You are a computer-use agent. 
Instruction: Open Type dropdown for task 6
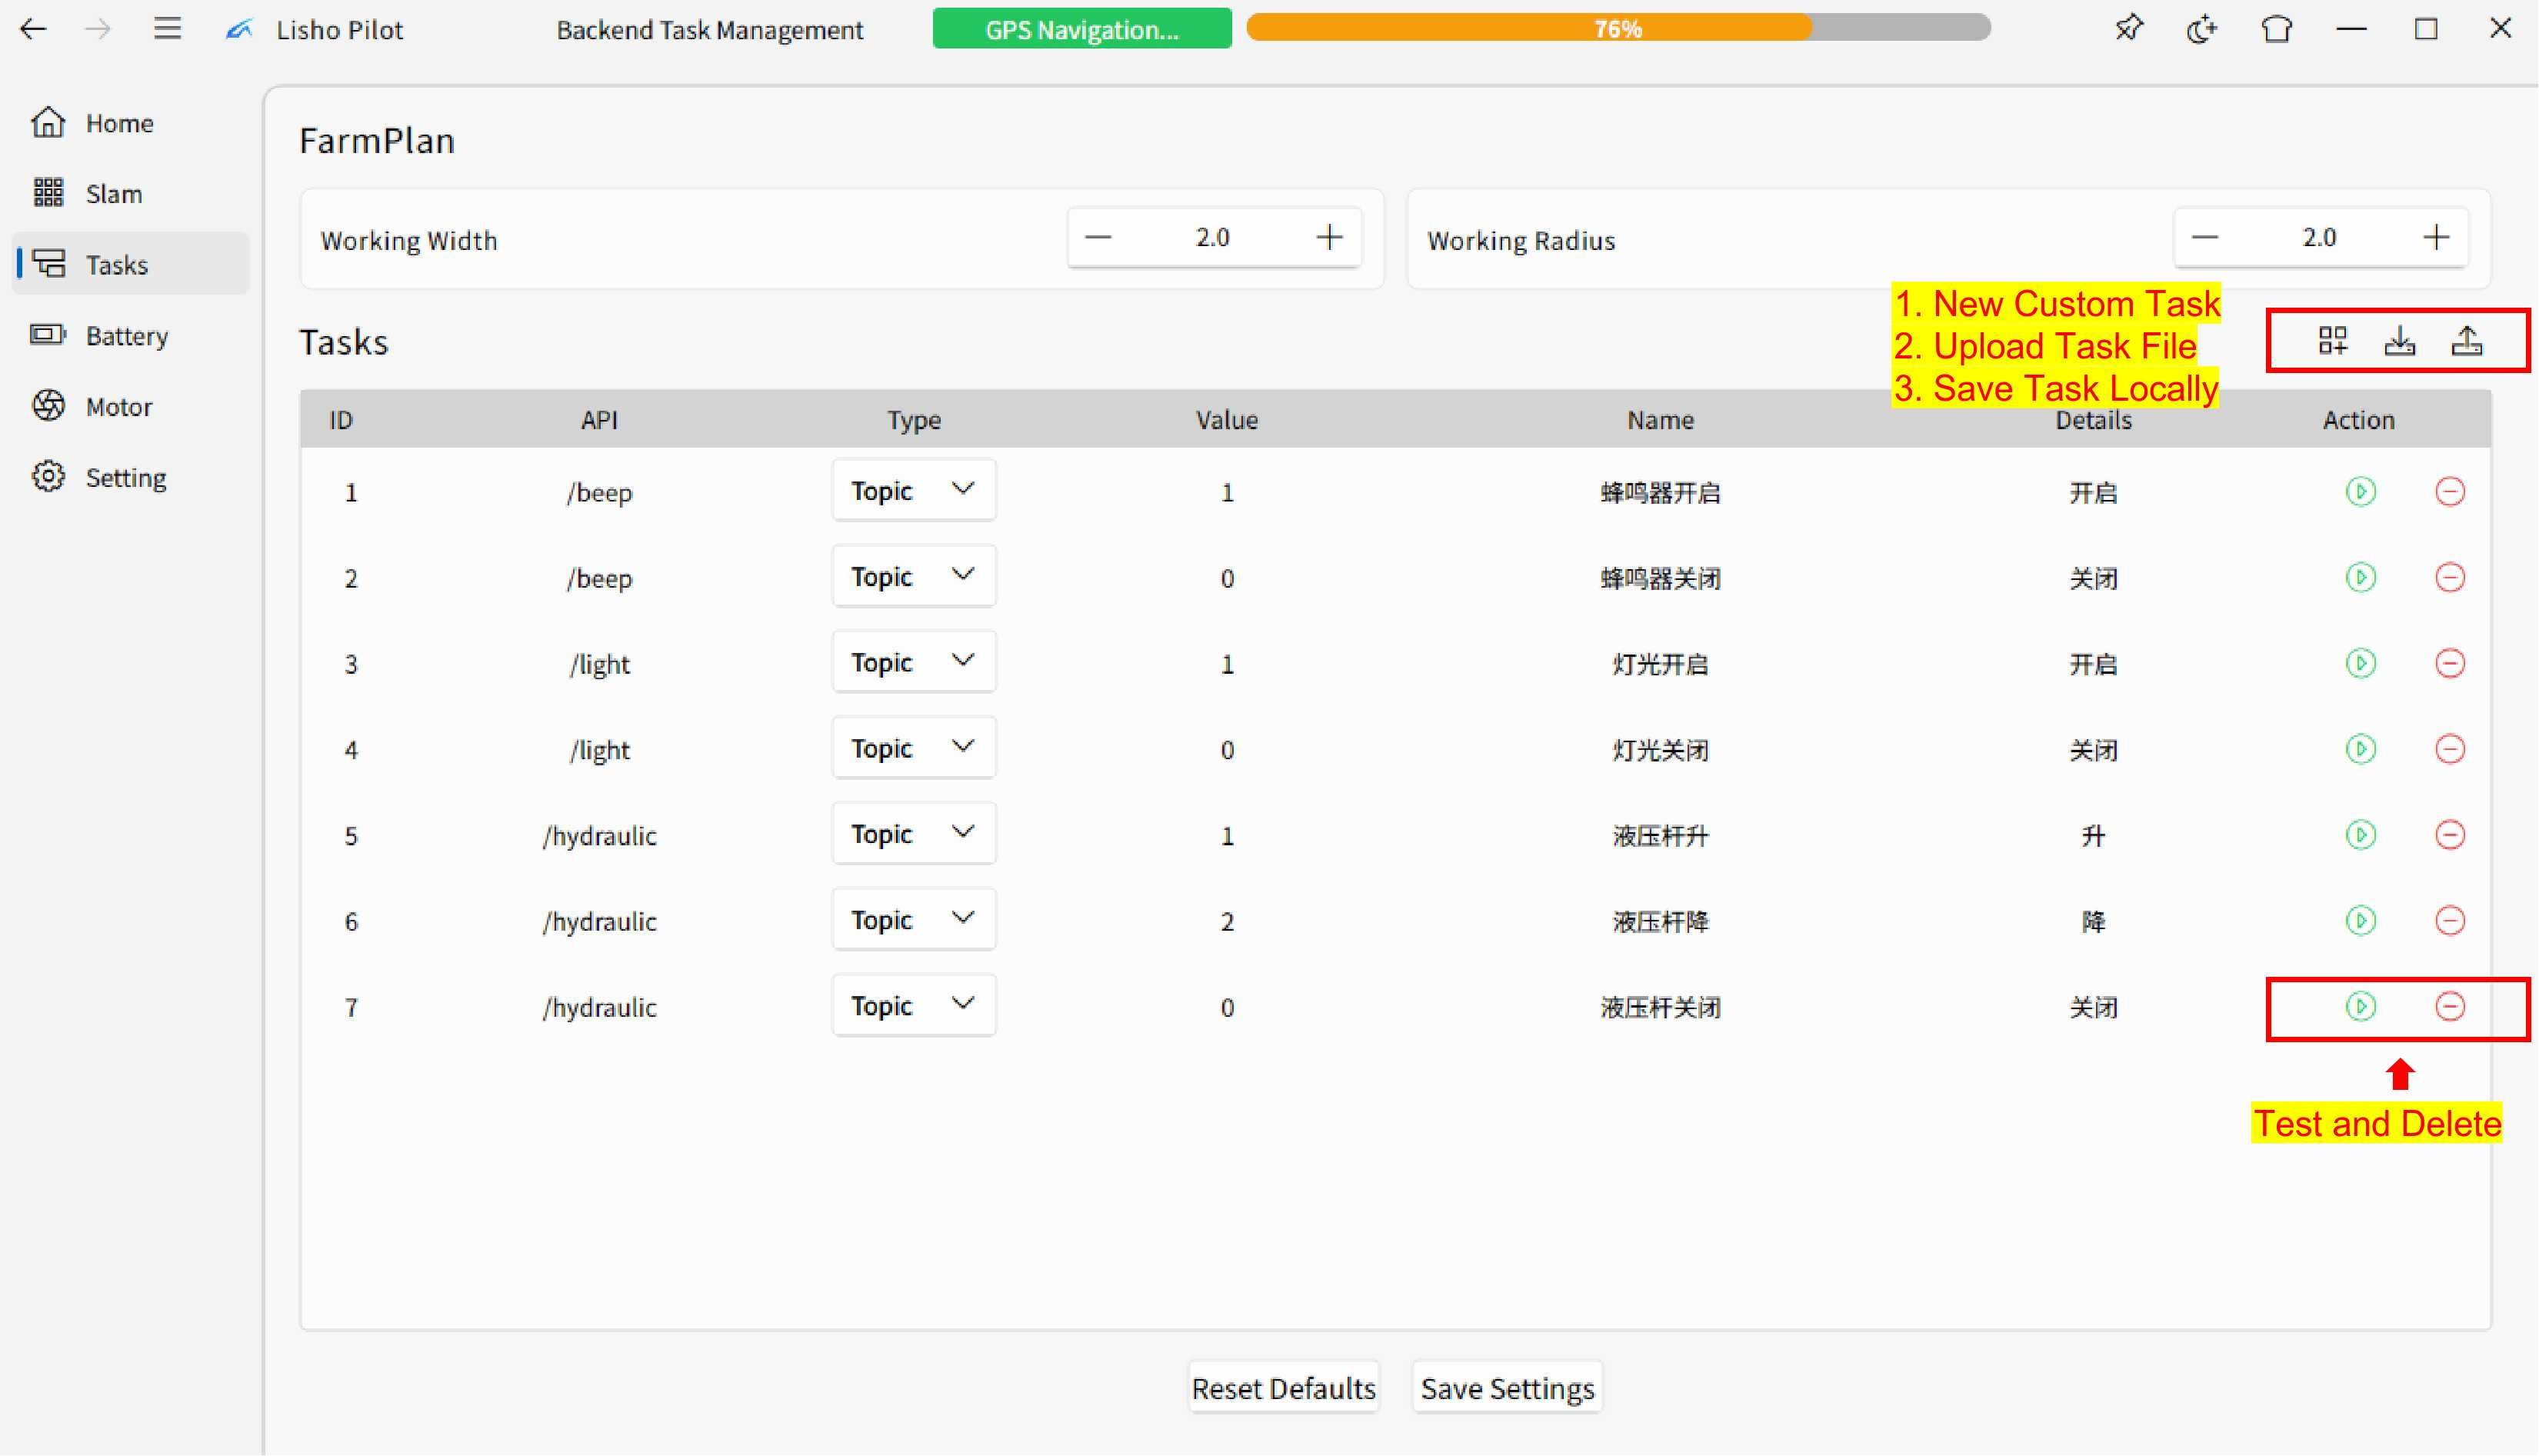coord(914,920)
